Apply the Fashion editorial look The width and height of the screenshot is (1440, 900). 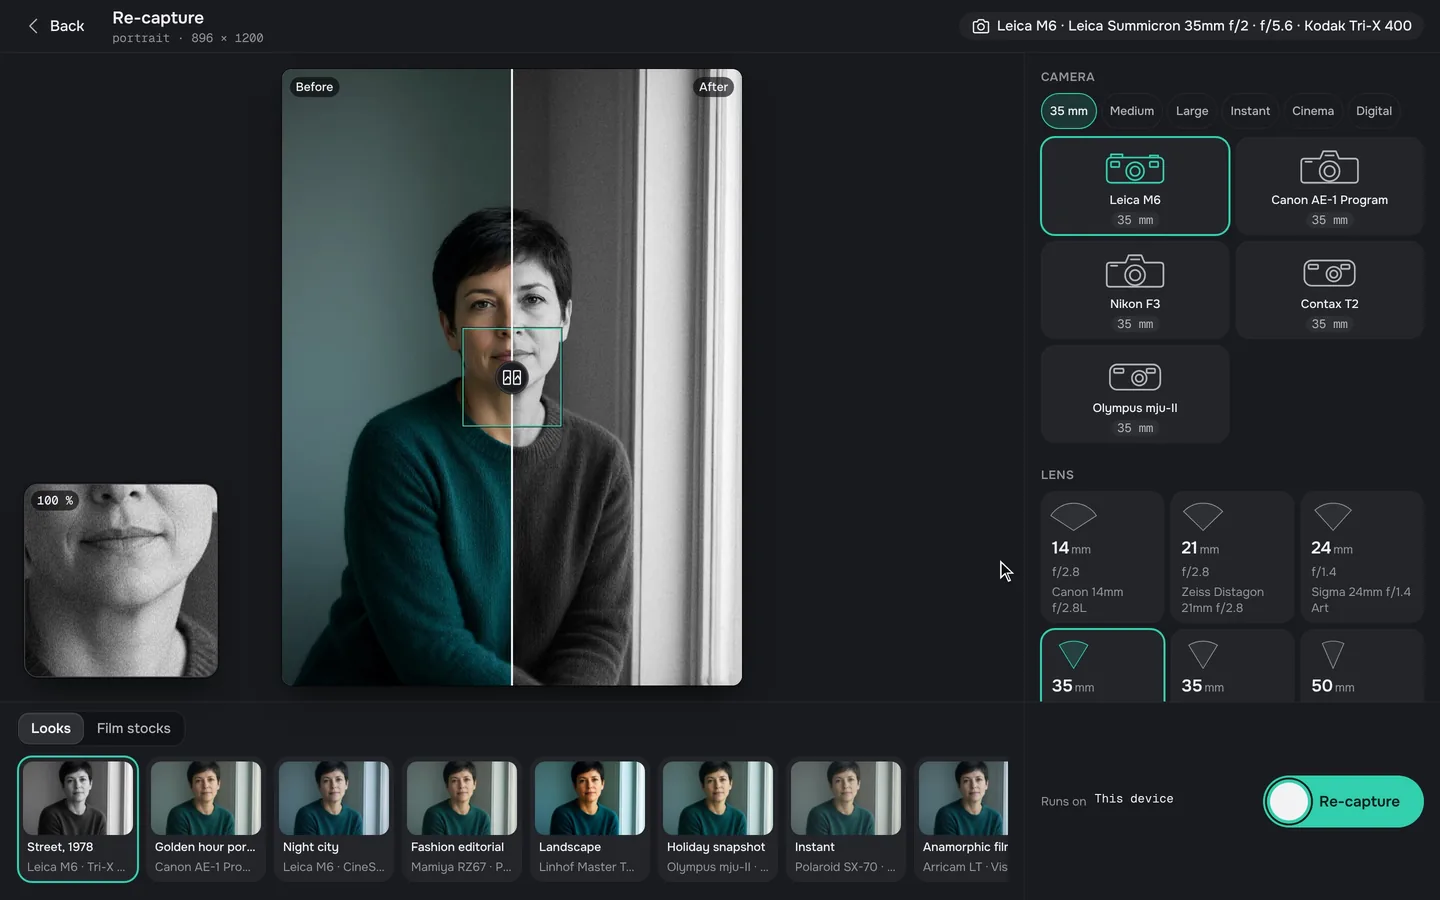click(462, 820)
